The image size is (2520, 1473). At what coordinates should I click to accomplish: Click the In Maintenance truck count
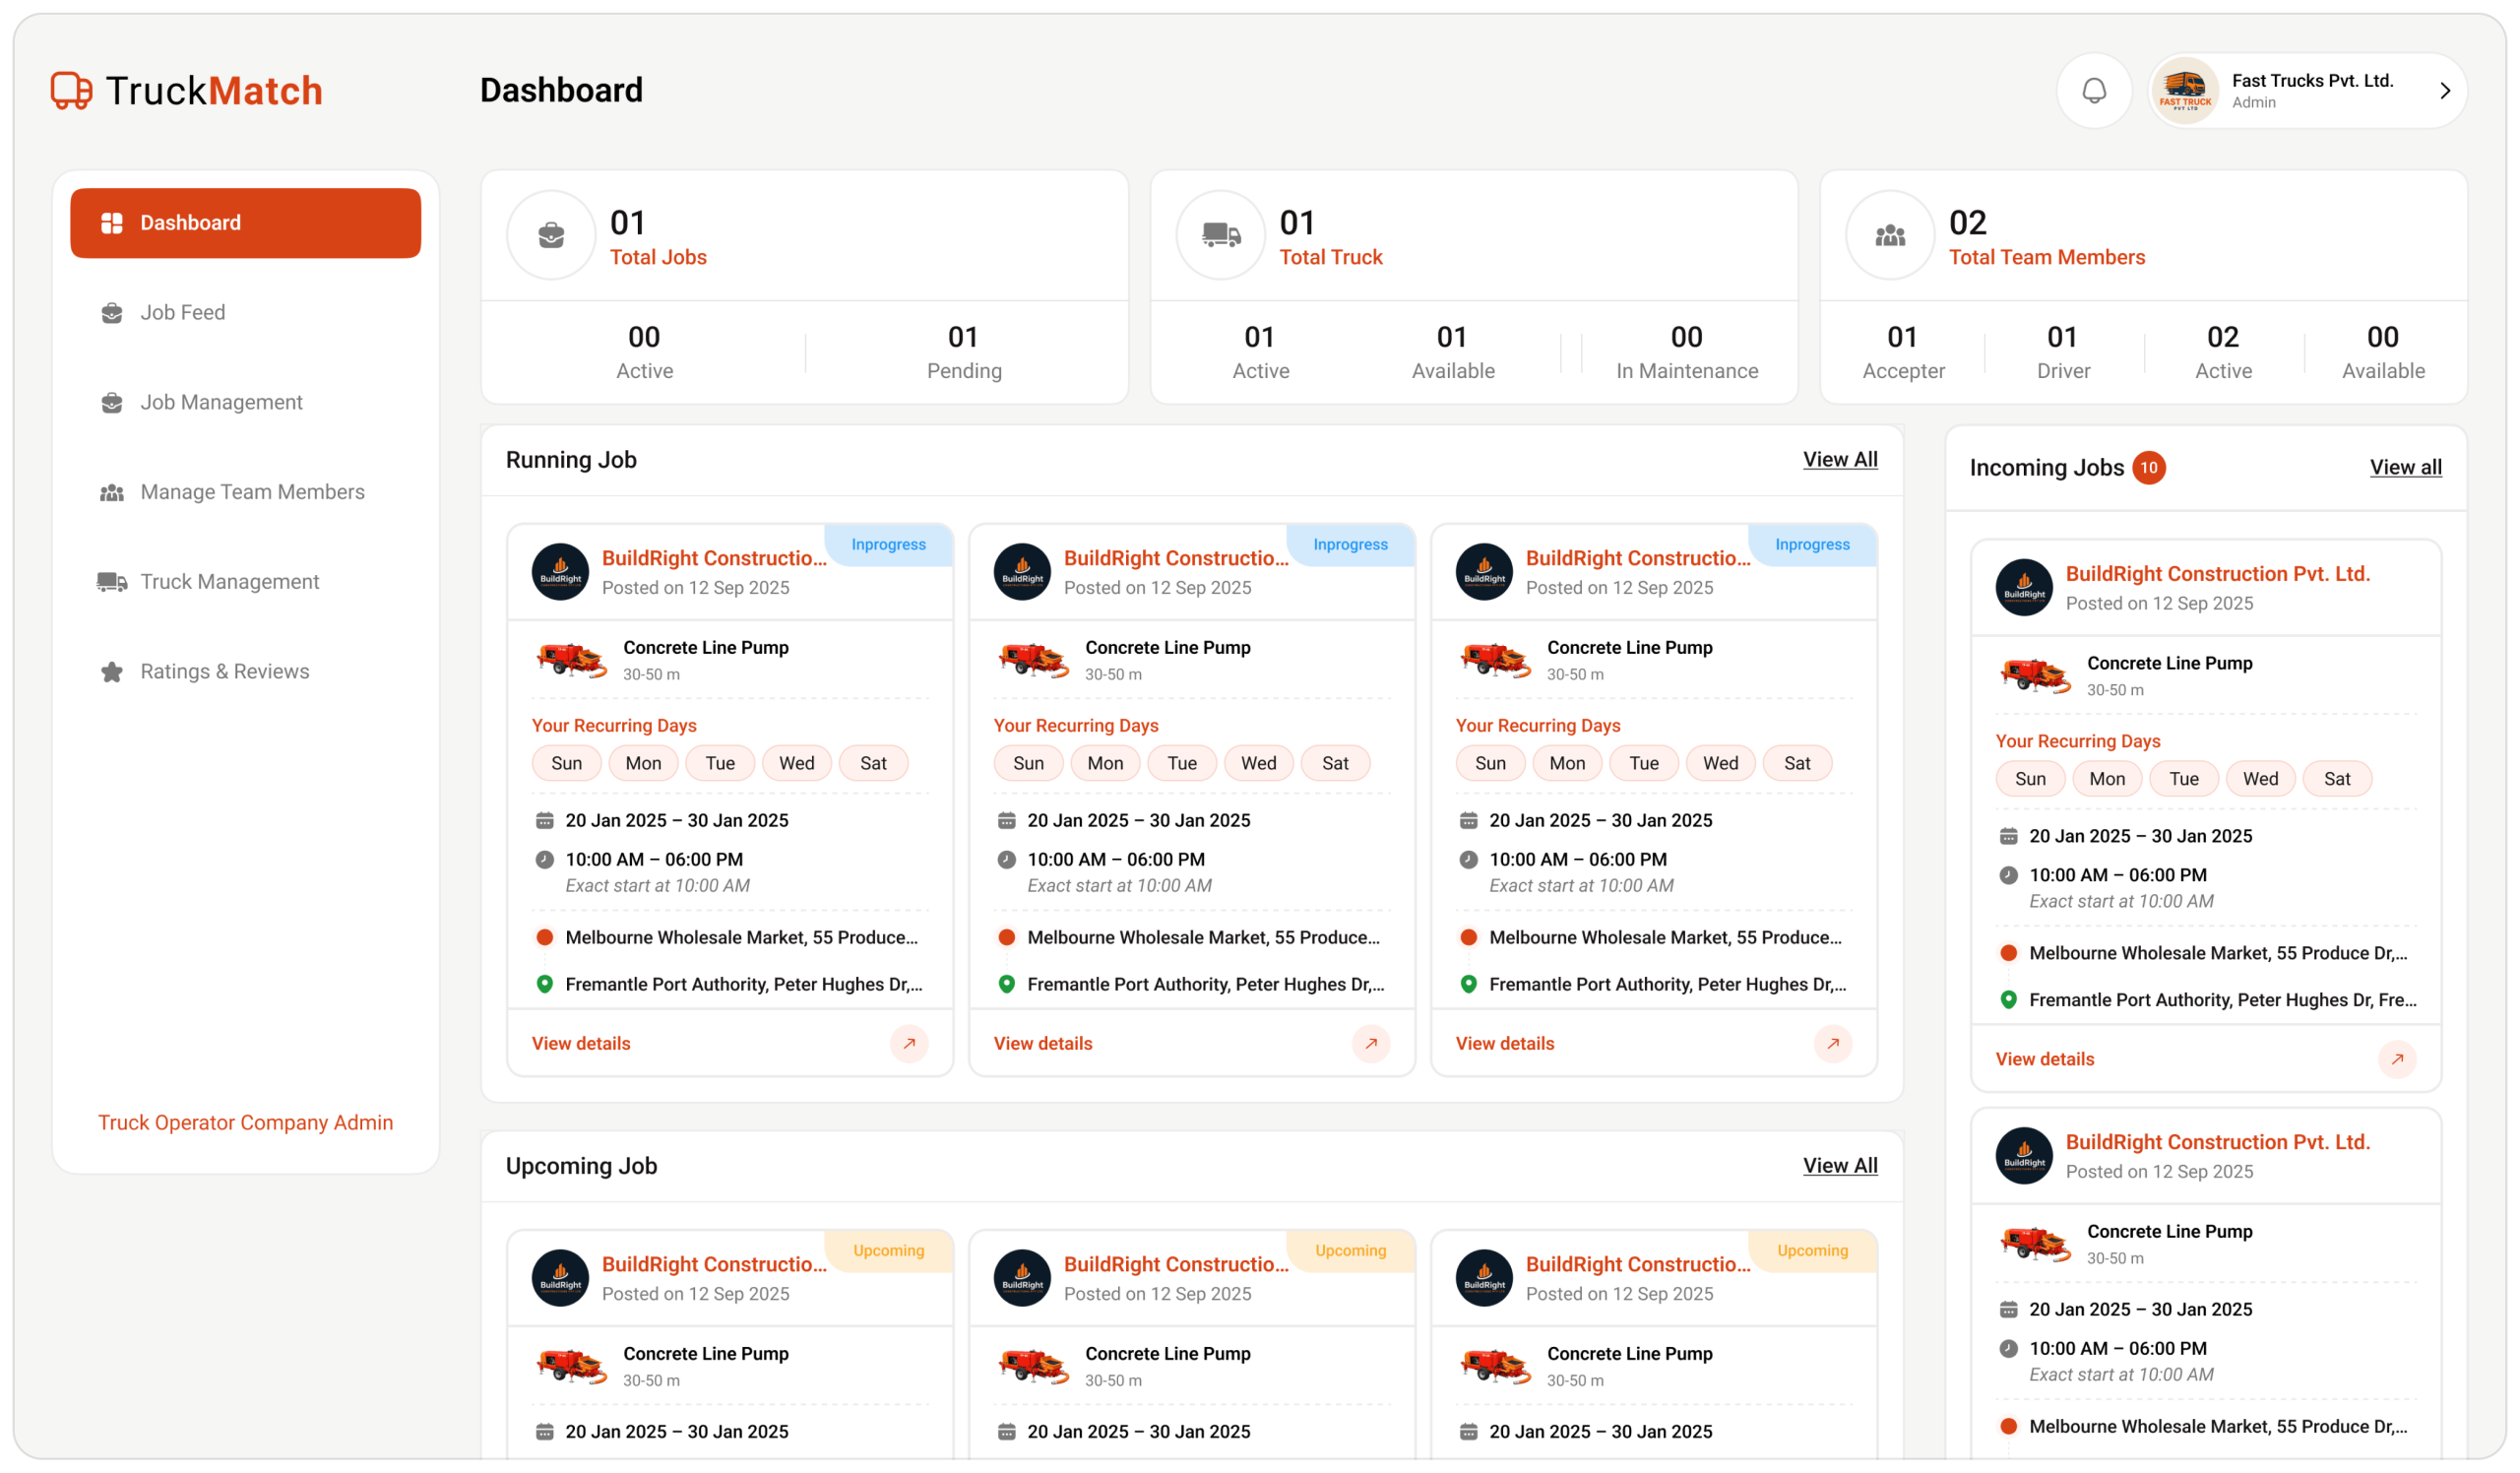tap(1686, 338)
